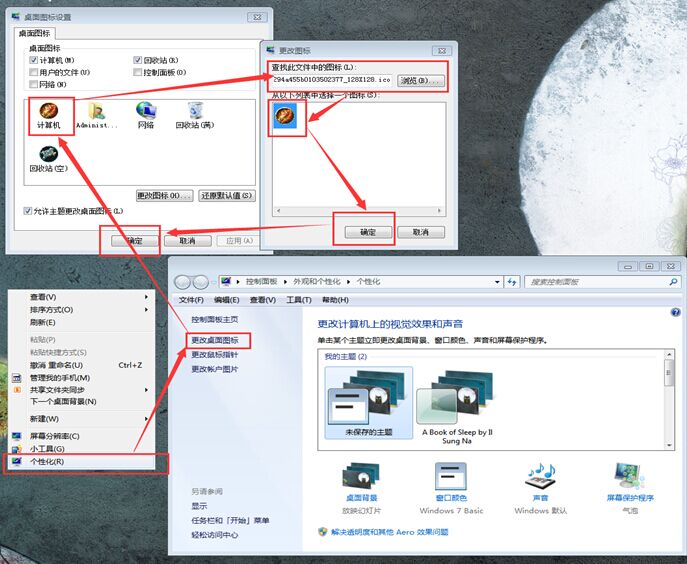Go forward with the navigation forward arrow

click(201, 282)
